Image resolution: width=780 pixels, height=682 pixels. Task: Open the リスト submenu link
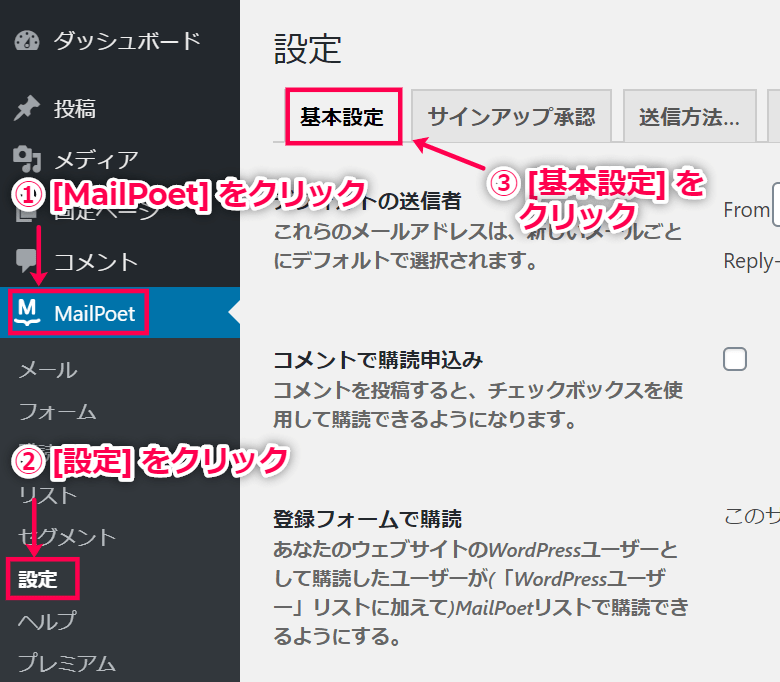(48, 495)
